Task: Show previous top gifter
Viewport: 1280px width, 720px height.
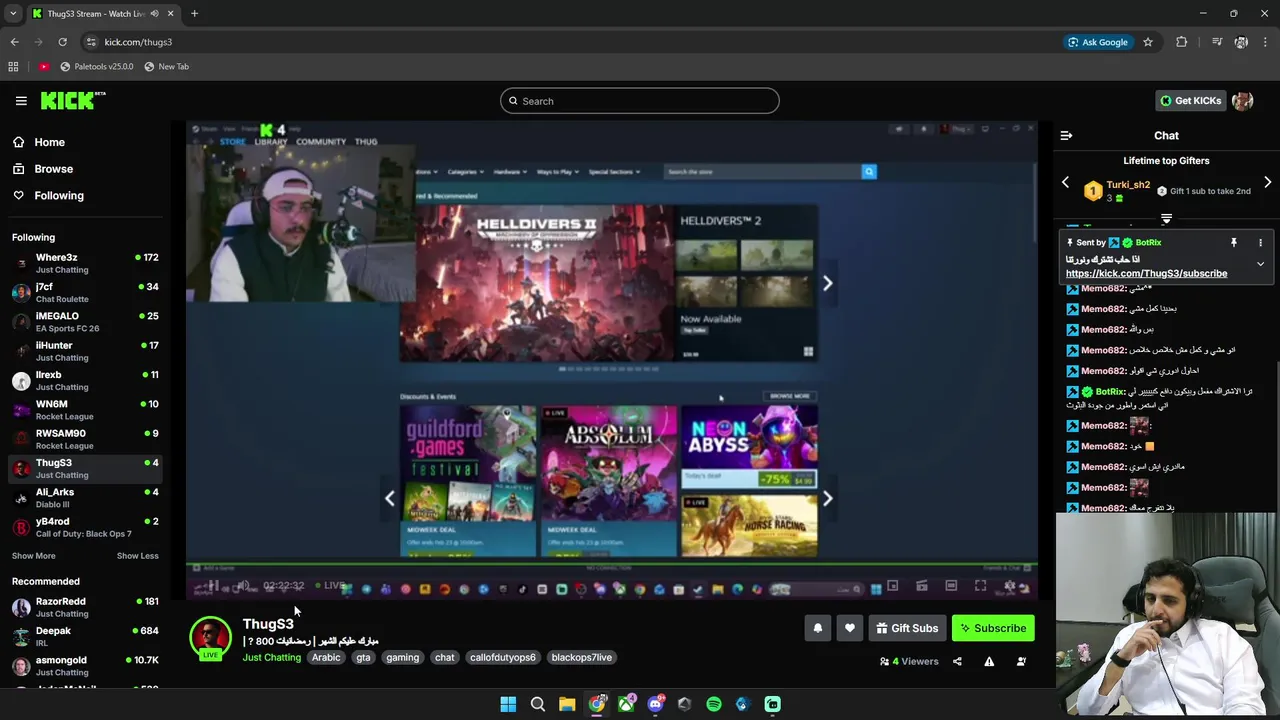Action: (x=1065, y=183)
